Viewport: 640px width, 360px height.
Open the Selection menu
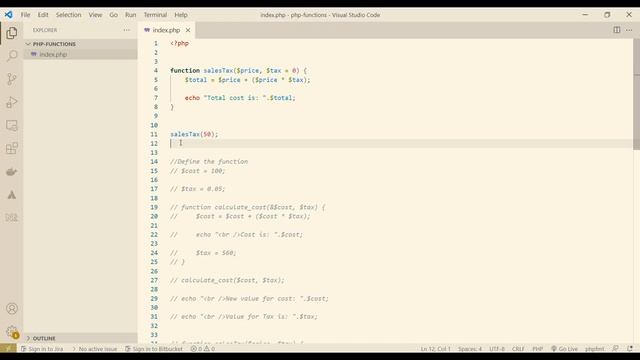pyautogui.click(x=69, y=15)
